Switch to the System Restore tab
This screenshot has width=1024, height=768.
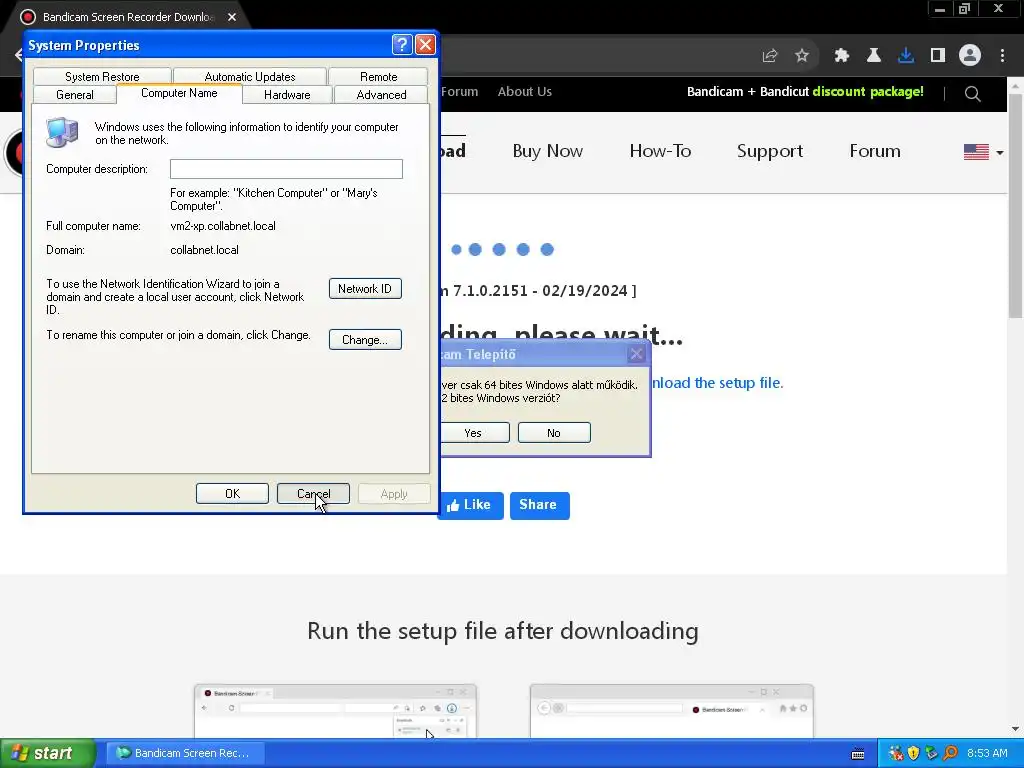click(x=103, y=76)
